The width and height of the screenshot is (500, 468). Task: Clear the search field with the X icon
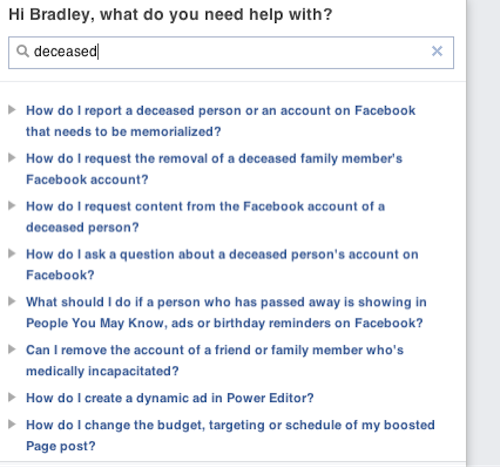[x=437, y=51]
